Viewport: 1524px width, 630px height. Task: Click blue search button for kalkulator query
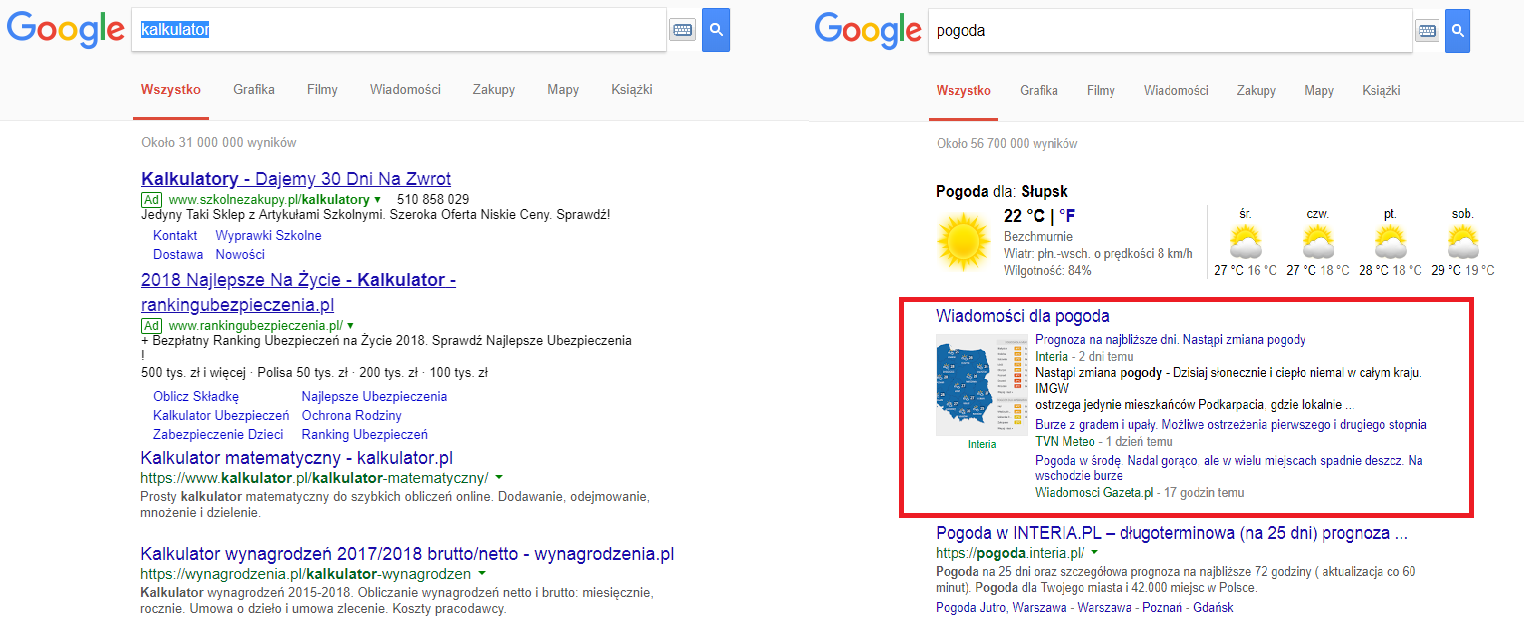(x=716, y=30)
